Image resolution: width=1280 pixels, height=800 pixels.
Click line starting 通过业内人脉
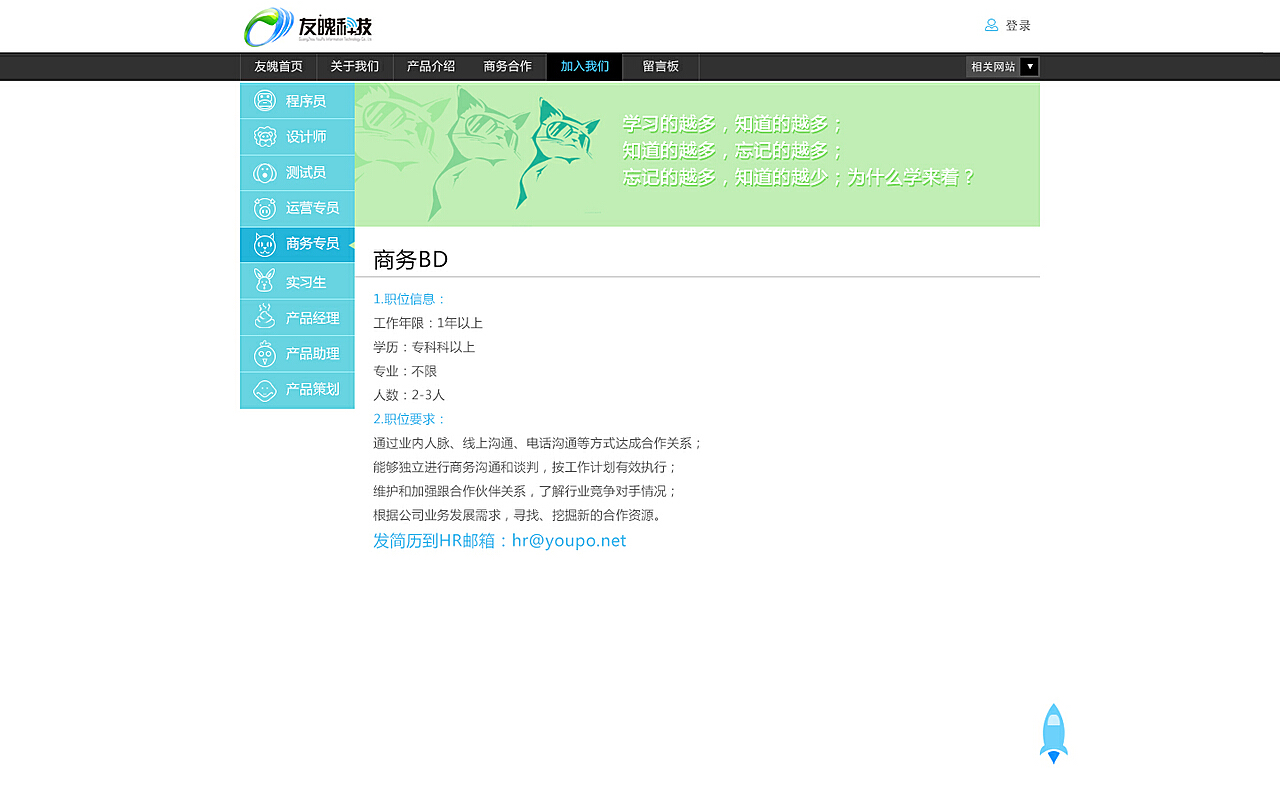(x=538, y=443)
